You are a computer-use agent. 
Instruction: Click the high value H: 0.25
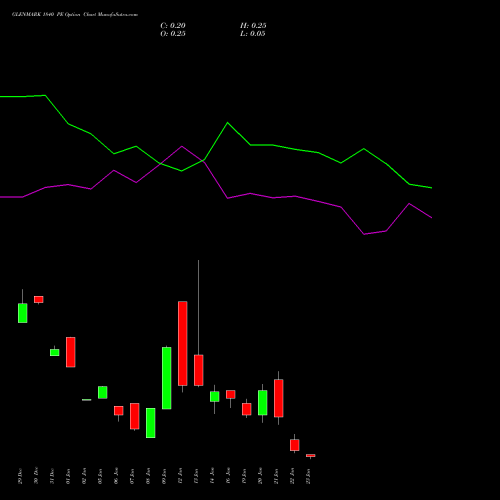coord(253,26)
